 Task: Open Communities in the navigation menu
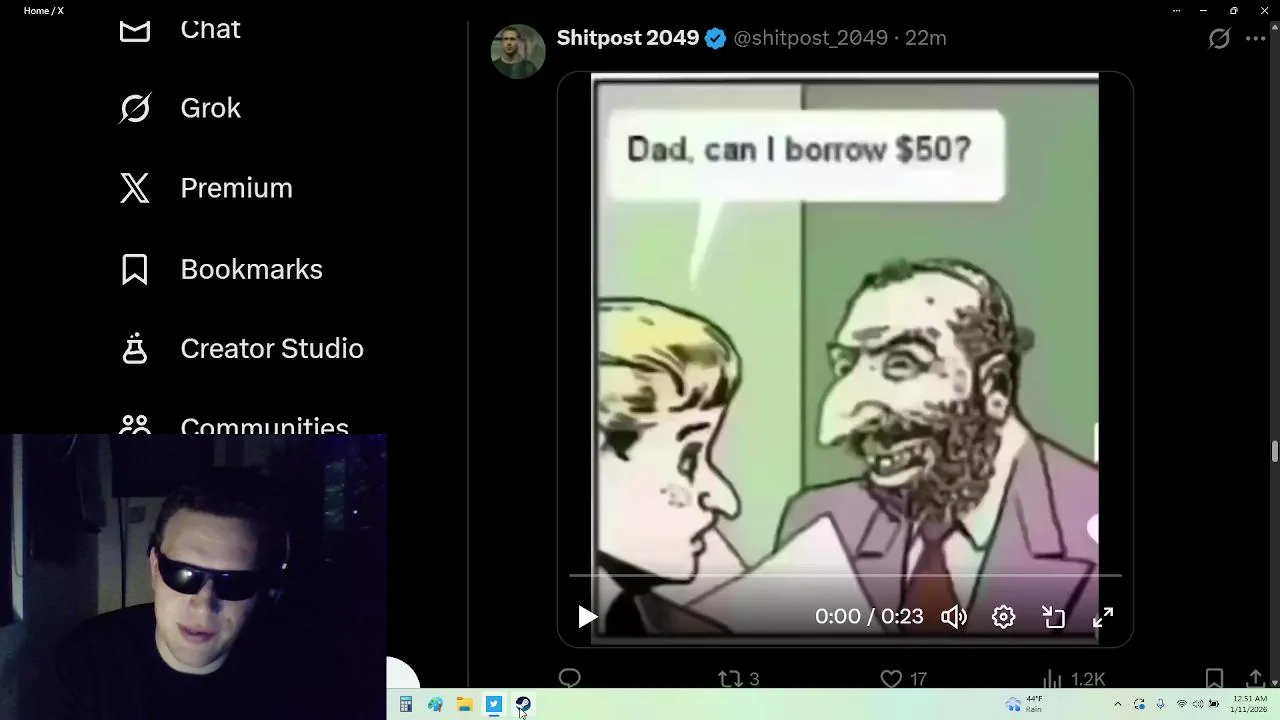pos(234,424)
